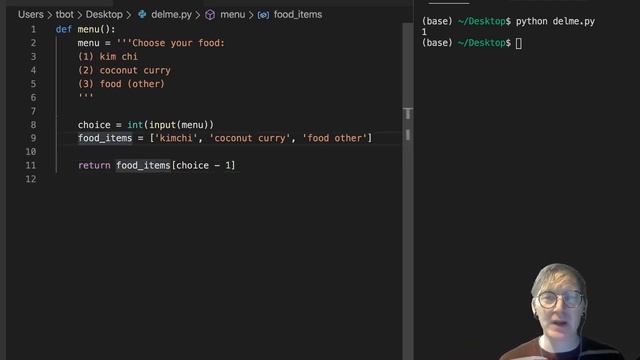This screenshot has height=360, width=640.
Task: Open the Users breadcrumb segment
Action: pyautogui.click(x=31, y=15)
